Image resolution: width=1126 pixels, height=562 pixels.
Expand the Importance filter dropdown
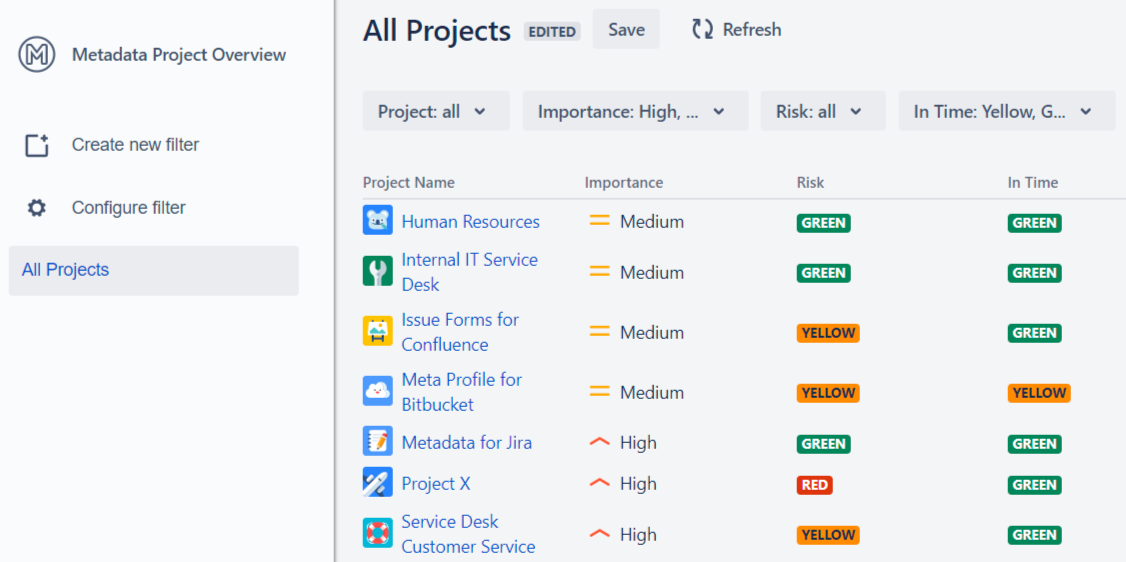coord(636,111)
